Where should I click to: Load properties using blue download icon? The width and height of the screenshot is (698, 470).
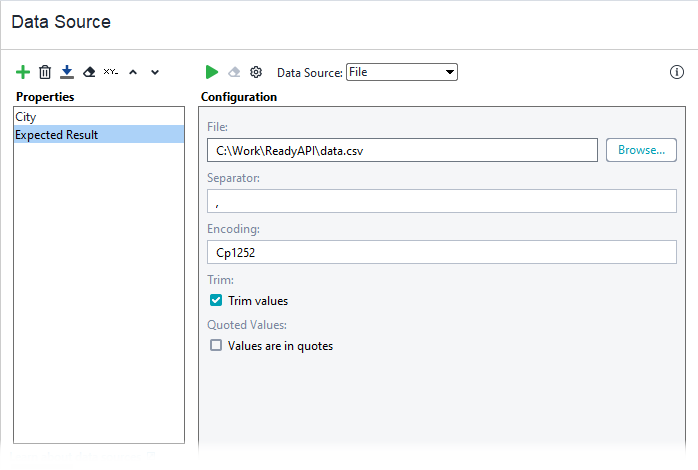click(x=67, y=72)
